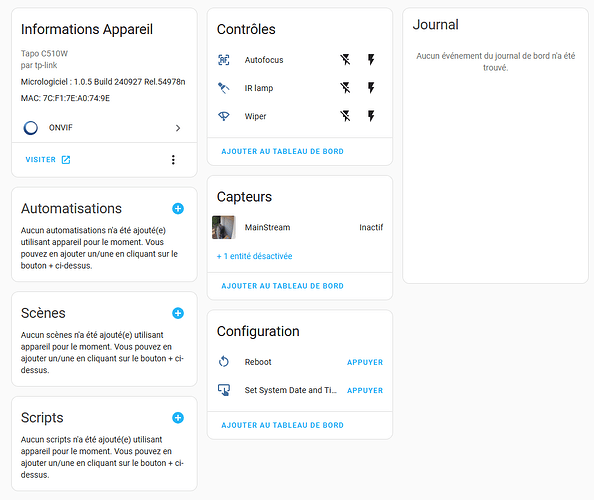Add a new scene with plus icon

pos(178,313)
